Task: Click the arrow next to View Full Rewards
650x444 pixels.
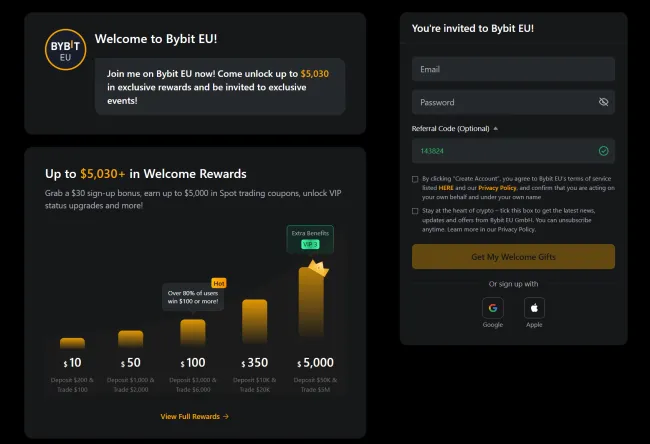Action: (226, 416)
